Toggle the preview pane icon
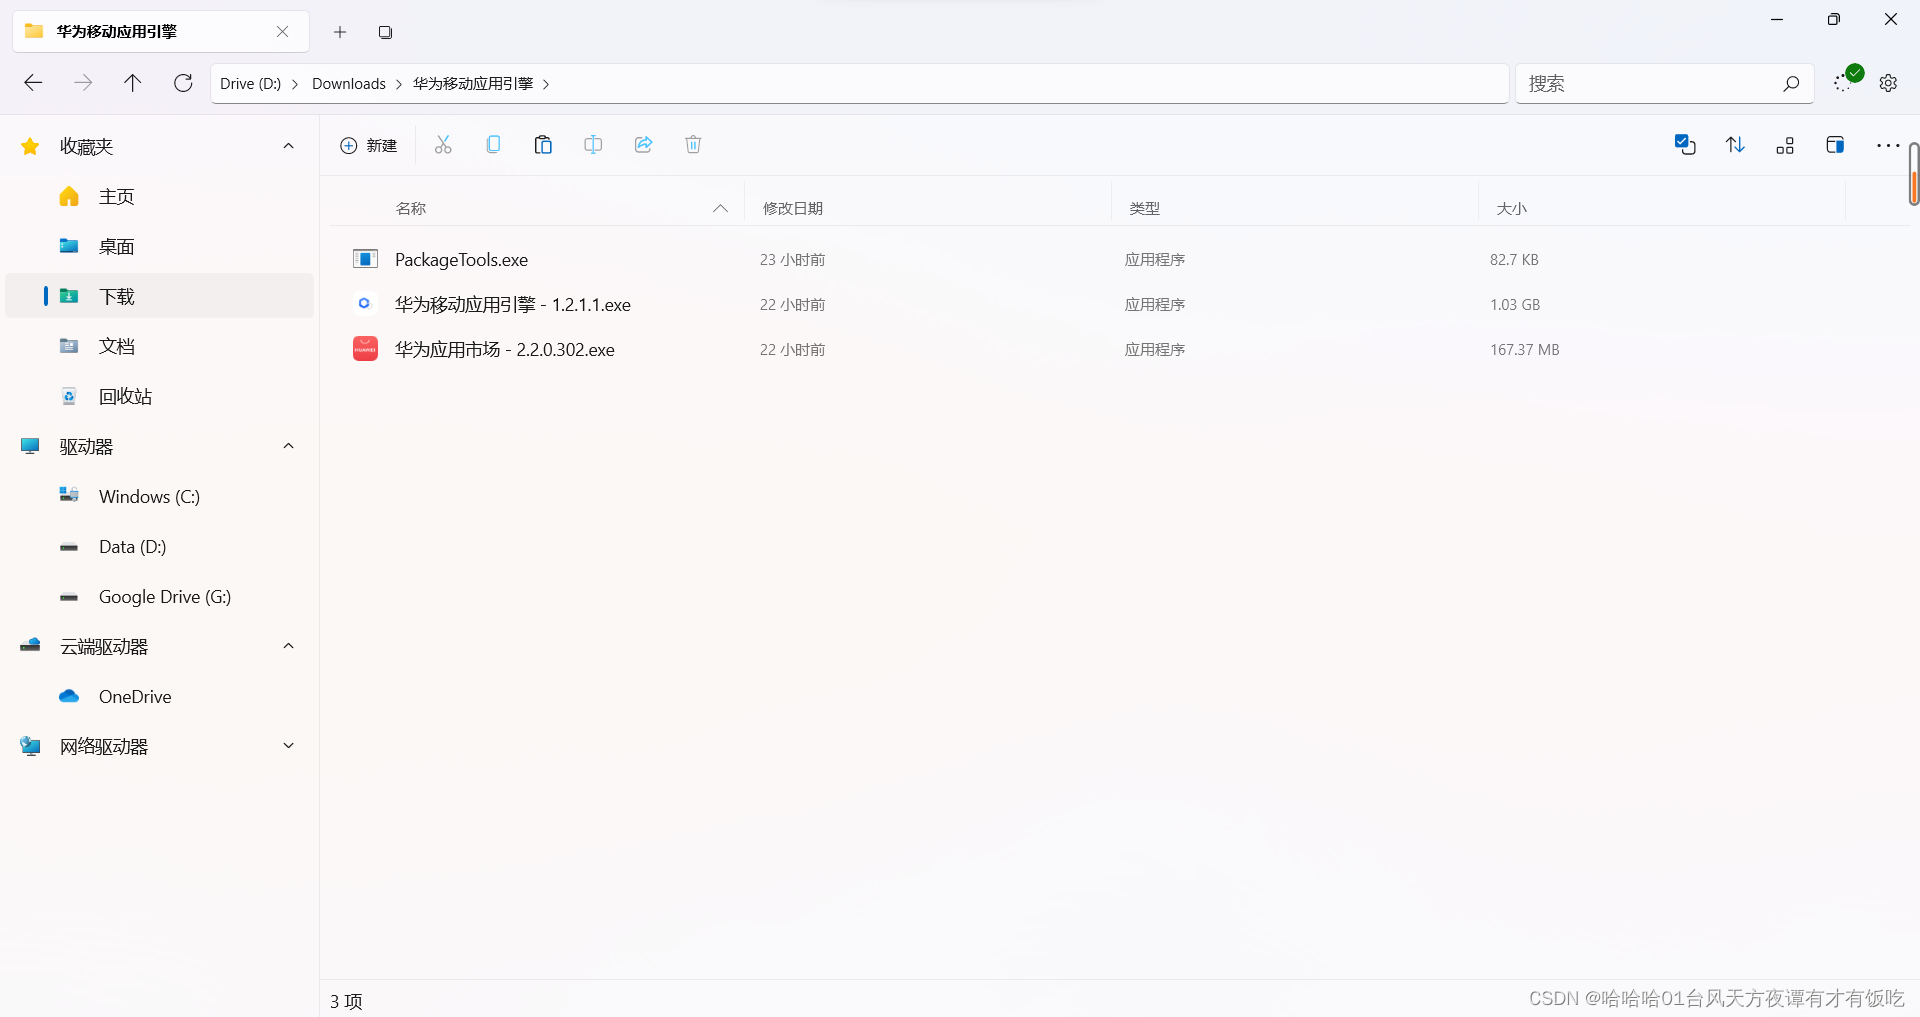1920x1017 pixels. (x=1835, y=145)
